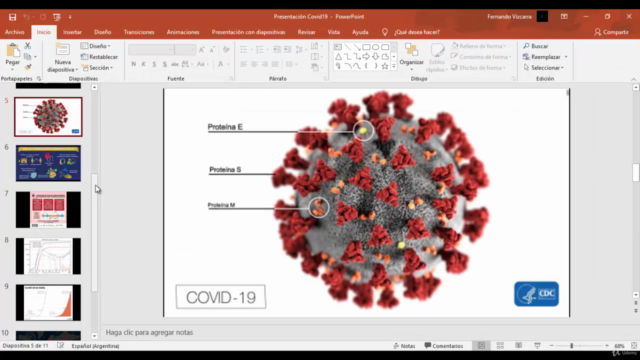This screenshot has height=360, width=640.
Task: Switch to Slide Sorter view
Action: [x=500, y=346]
